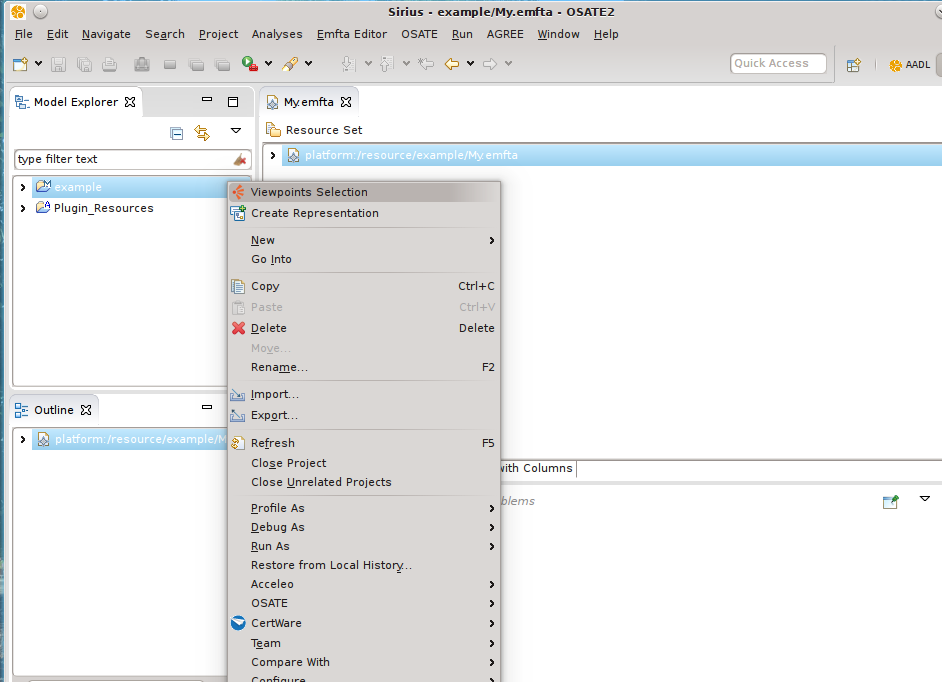
Task: Open the New submenu in context menu
Action: pyautogui.click(x=364, y=240)
